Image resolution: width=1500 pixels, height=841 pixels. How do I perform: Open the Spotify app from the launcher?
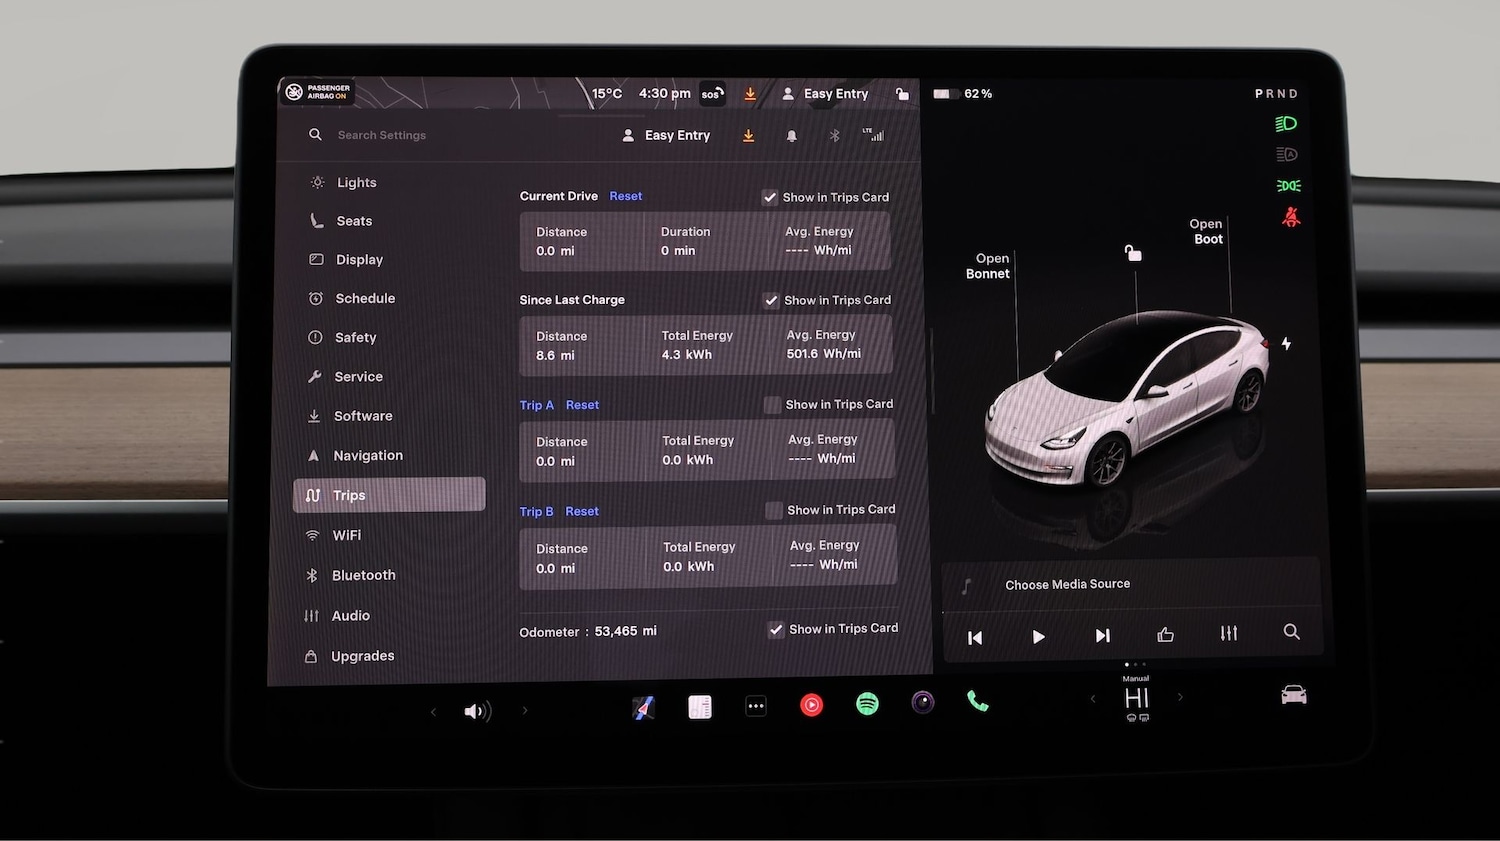tap(866, 704)
